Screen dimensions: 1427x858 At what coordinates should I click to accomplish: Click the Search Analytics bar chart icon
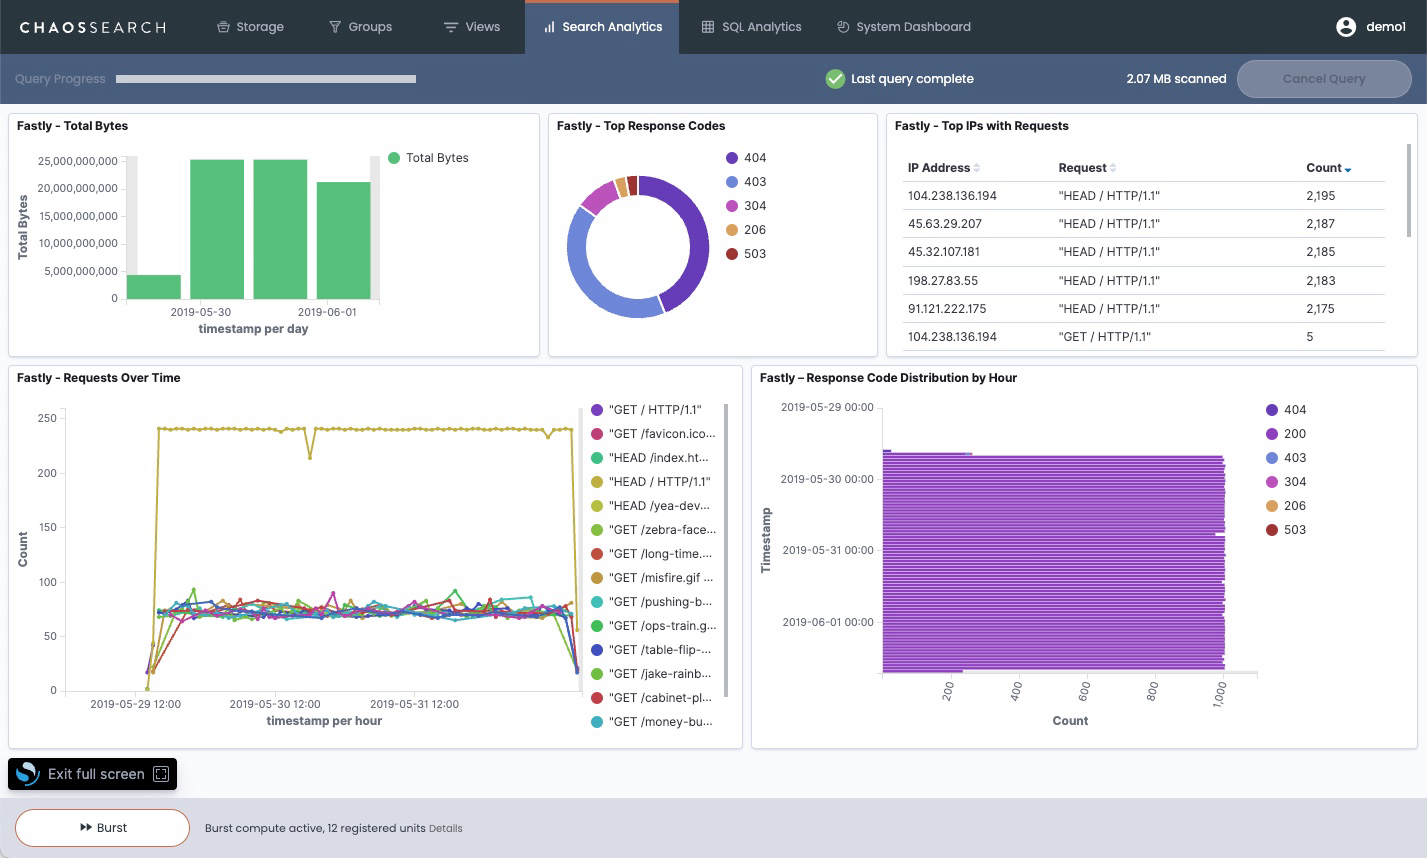[x=549, y=27]
